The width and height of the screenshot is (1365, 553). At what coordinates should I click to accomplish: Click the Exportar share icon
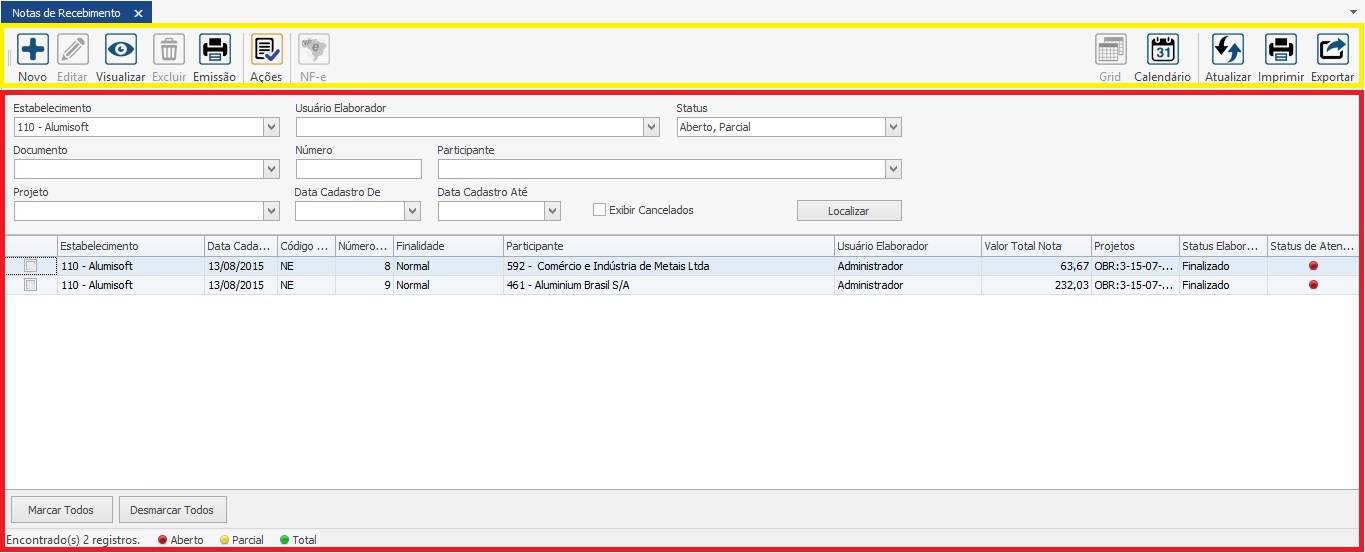pos(1332,50)
